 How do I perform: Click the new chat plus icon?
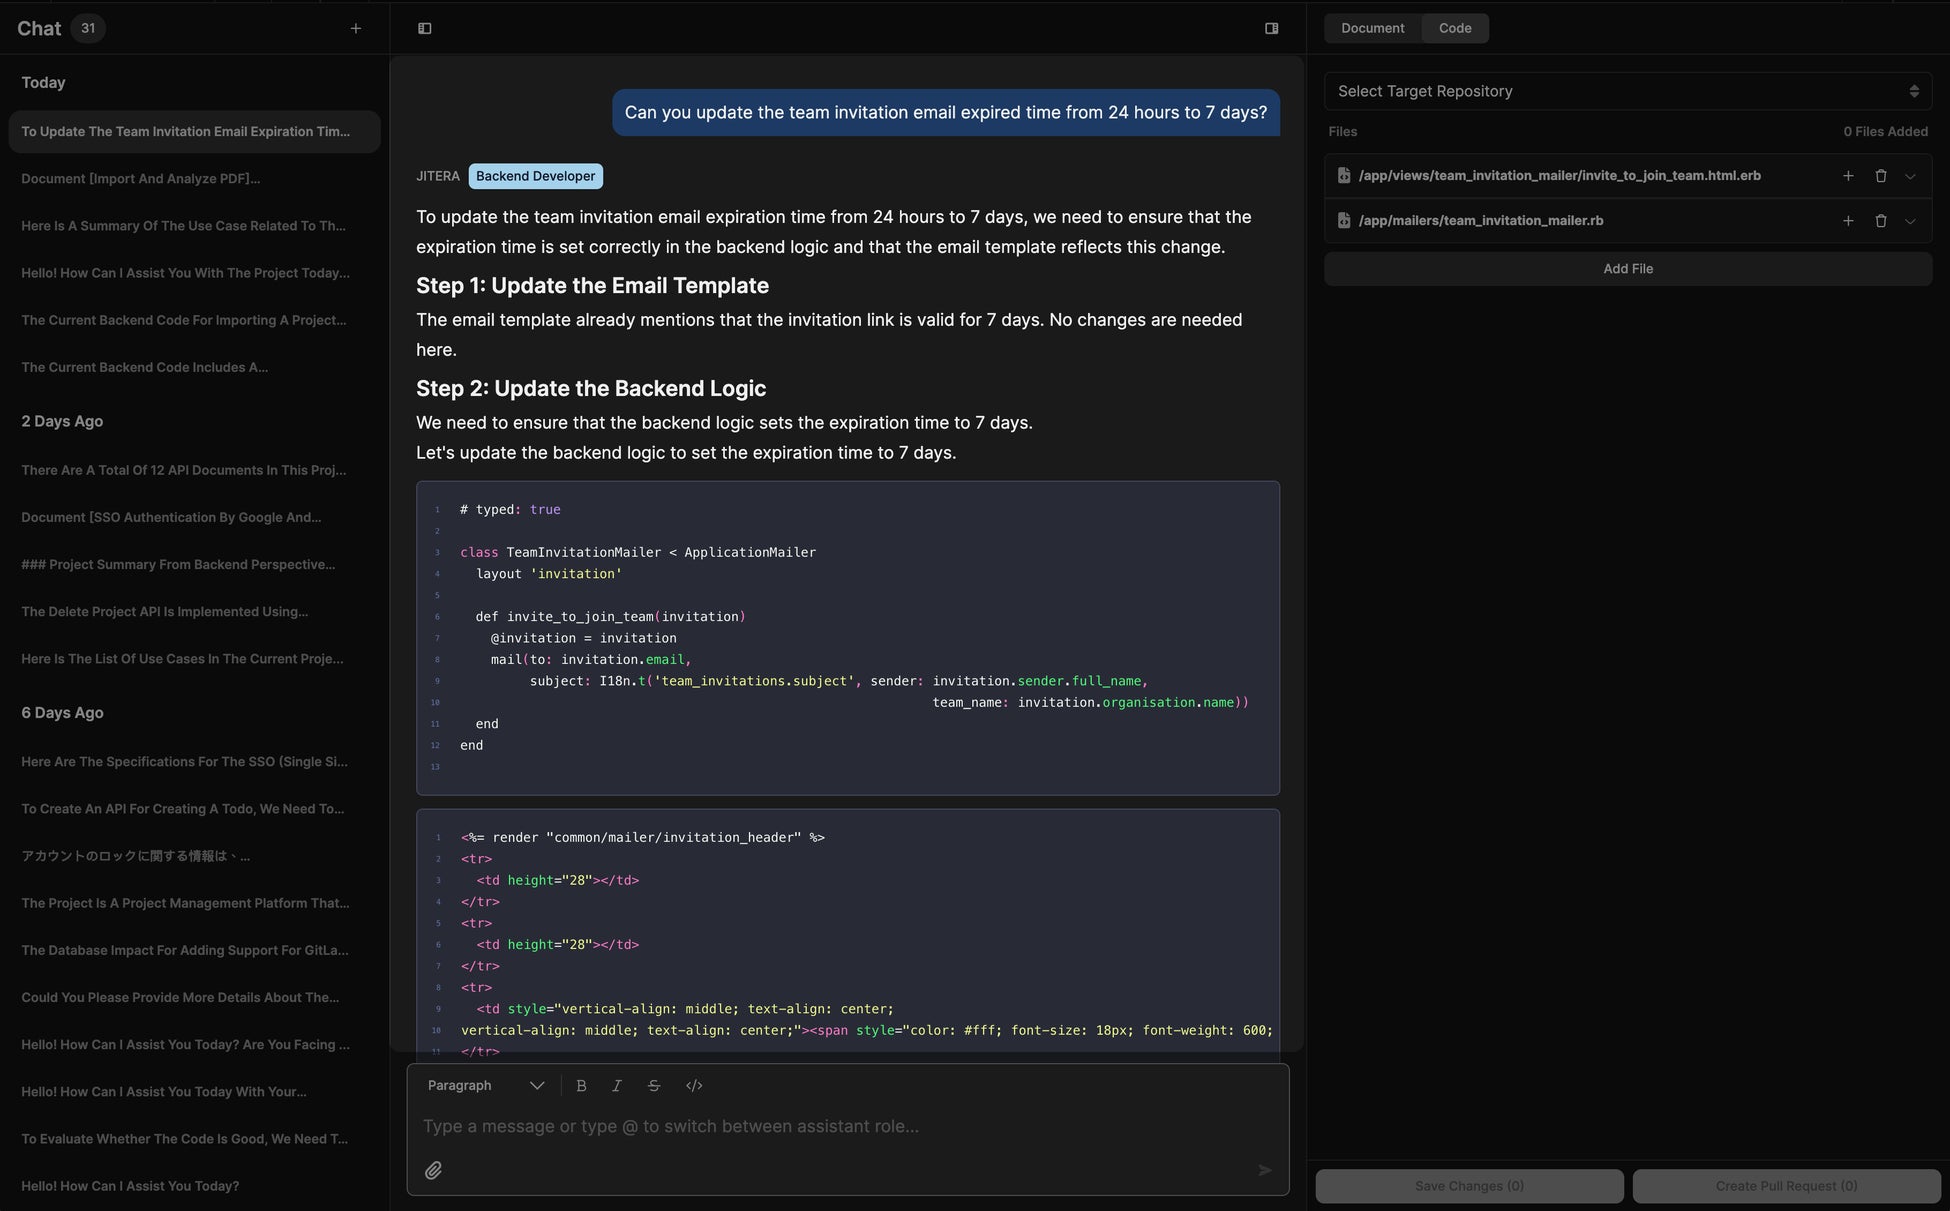(x=356, y=29)
